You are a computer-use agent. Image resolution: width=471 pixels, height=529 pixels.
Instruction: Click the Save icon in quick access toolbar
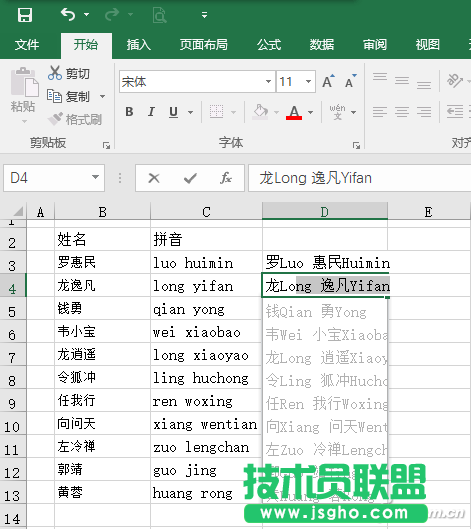tap(25, 15)
